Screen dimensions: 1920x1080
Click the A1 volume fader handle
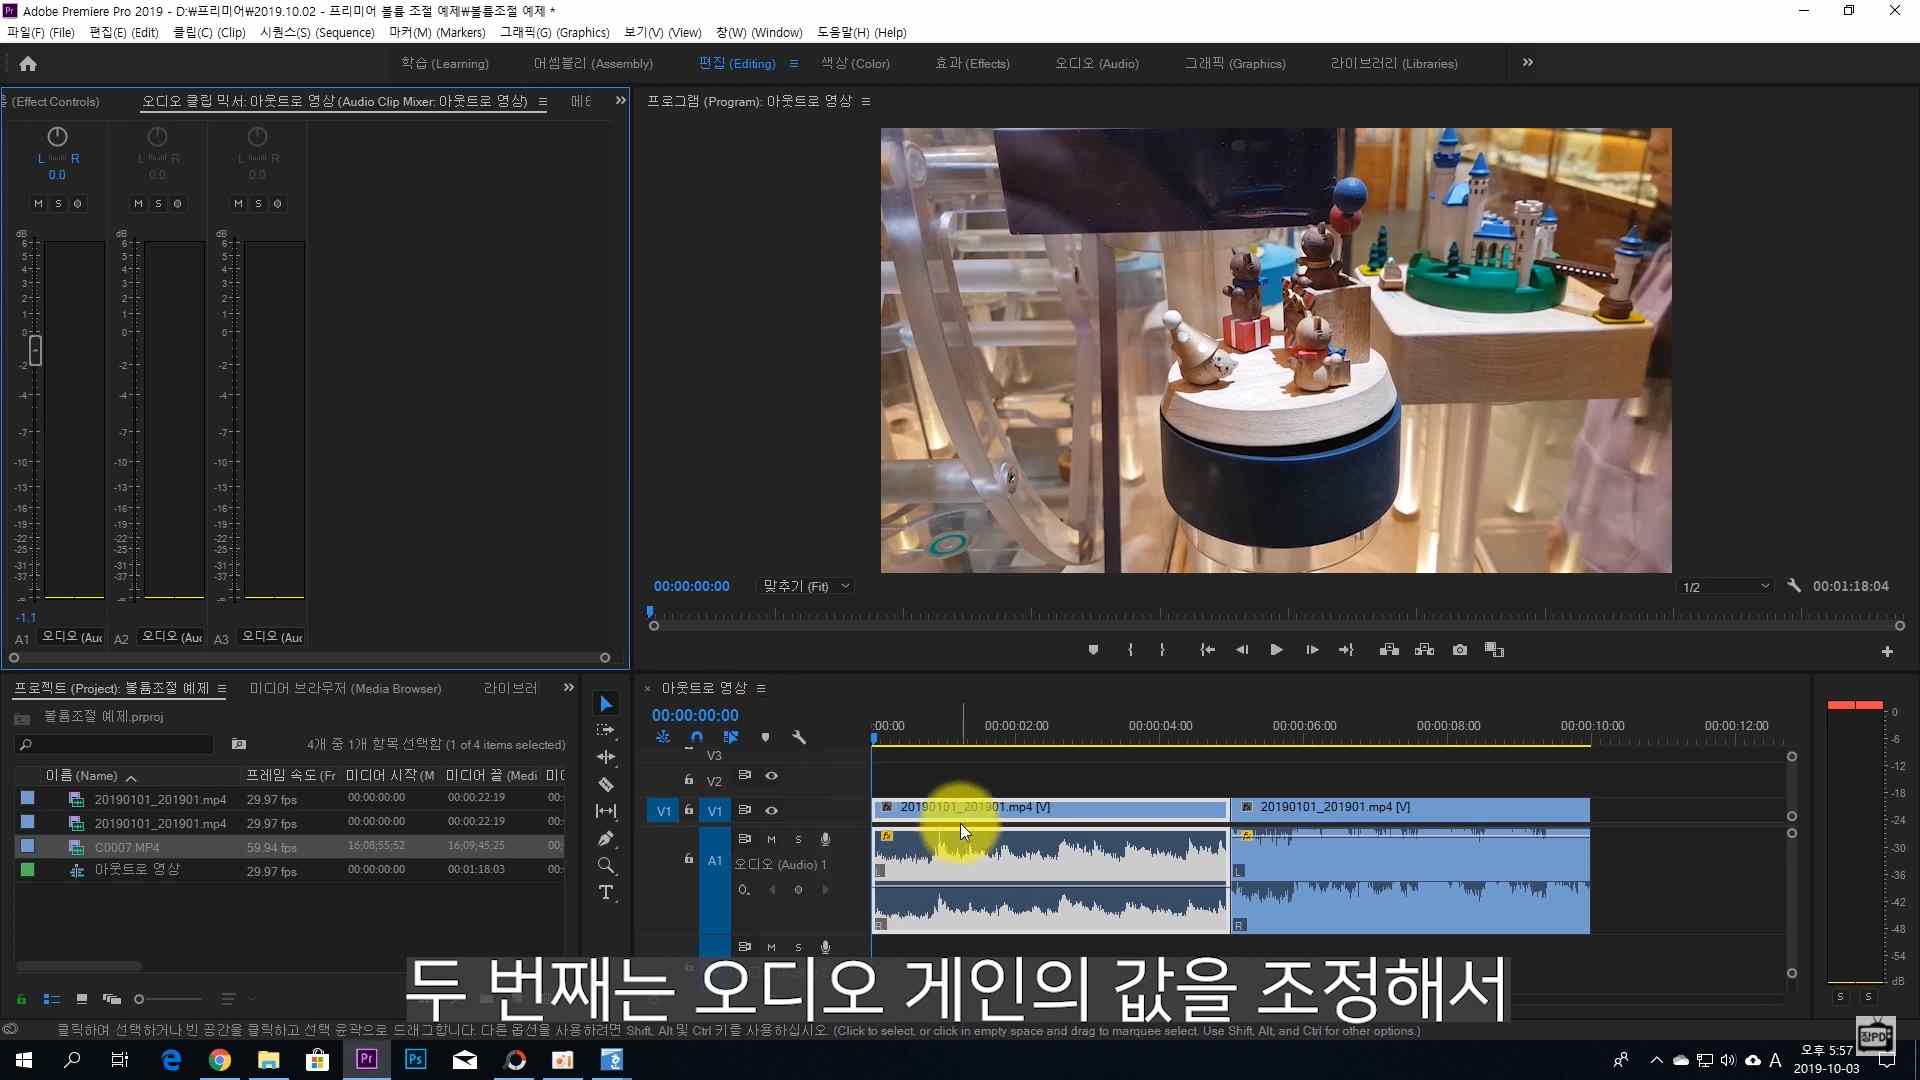(x=36, y=351)
